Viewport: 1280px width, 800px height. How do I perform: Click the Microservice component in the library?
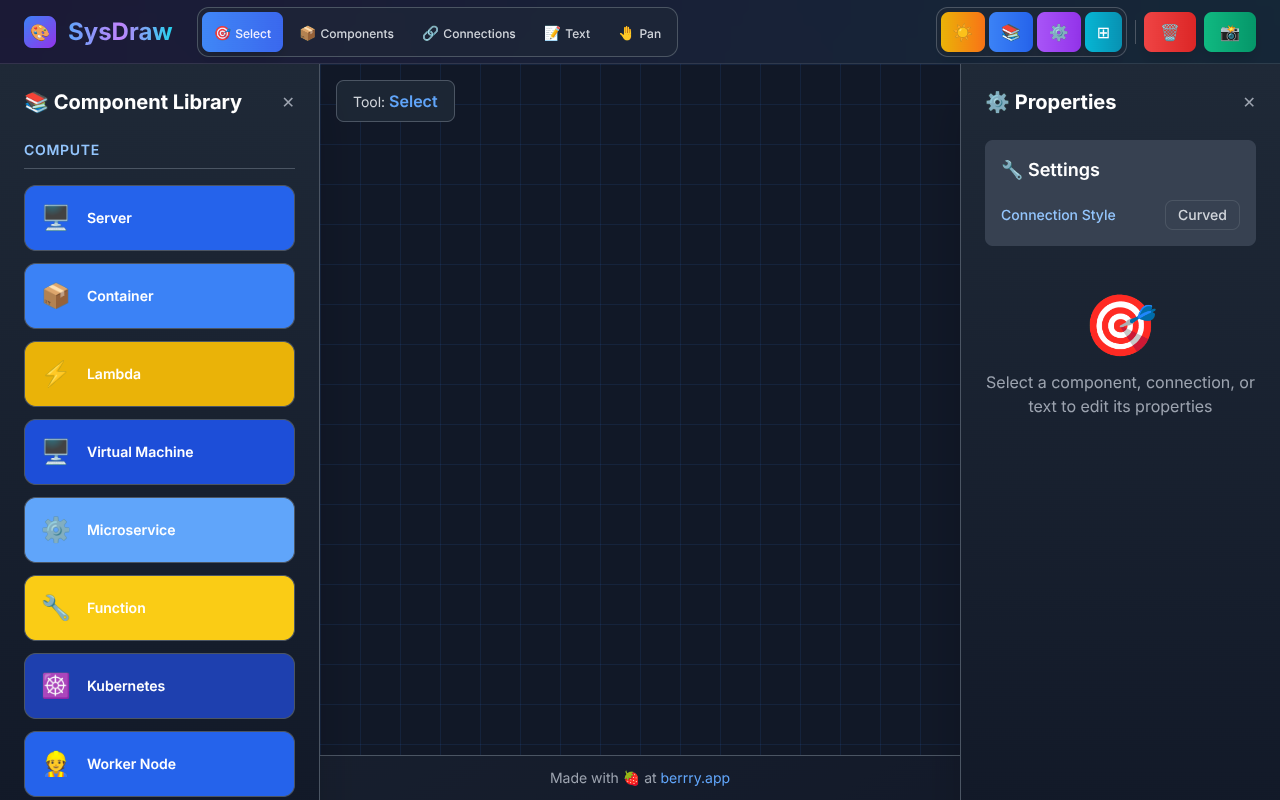pyautogui.click(x=159, y=530)
